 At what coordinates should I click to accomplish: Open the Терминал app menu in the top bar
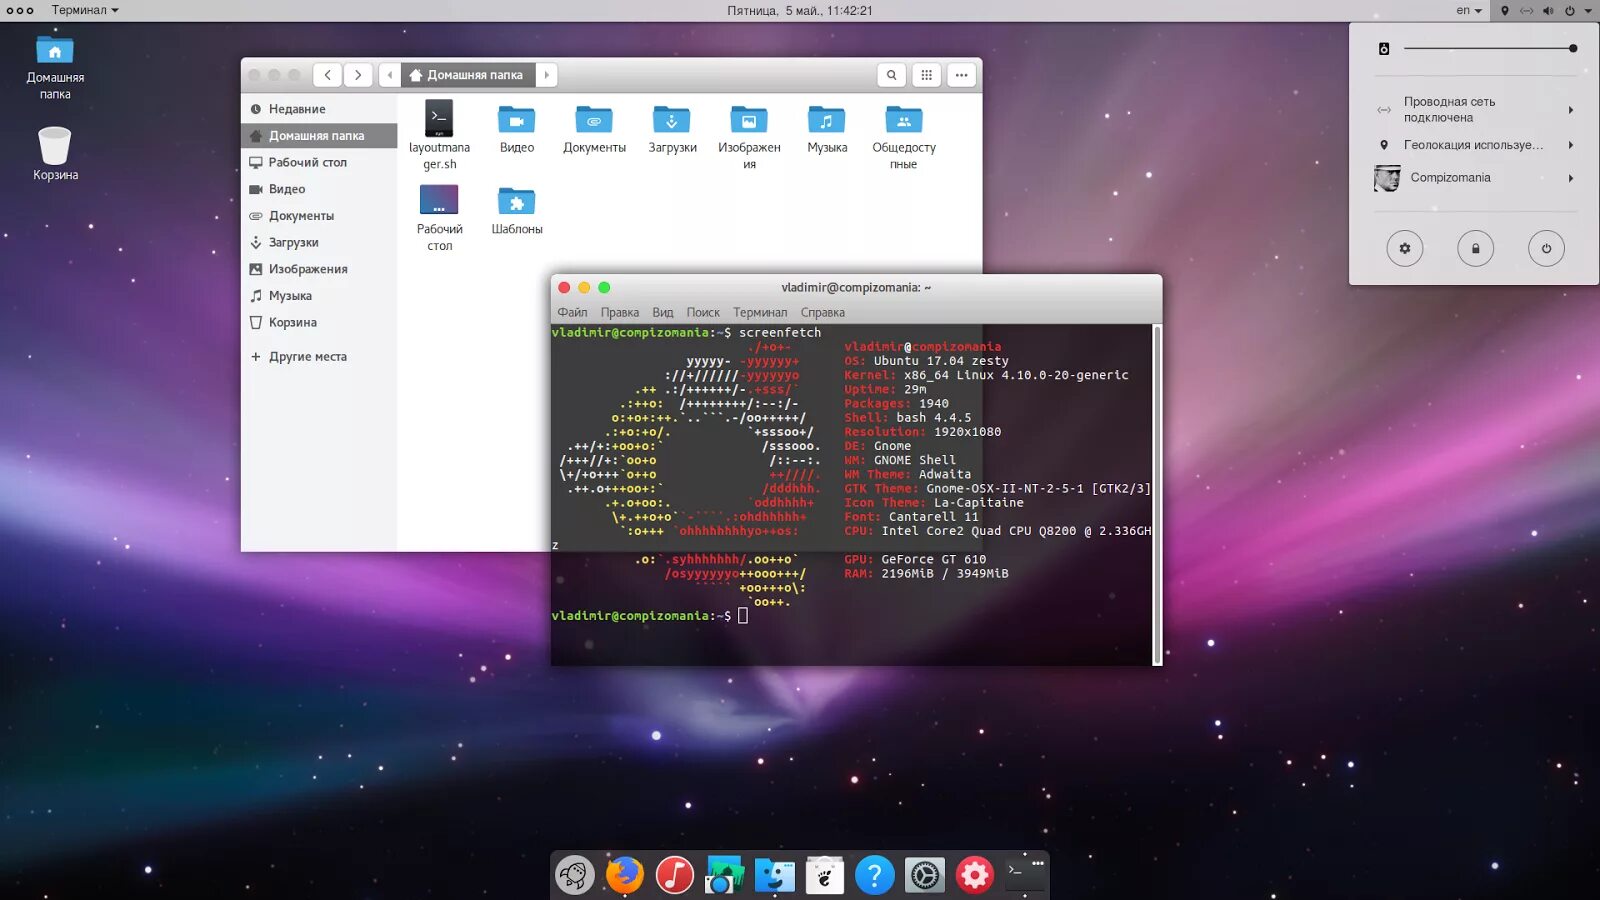point(85,10)
